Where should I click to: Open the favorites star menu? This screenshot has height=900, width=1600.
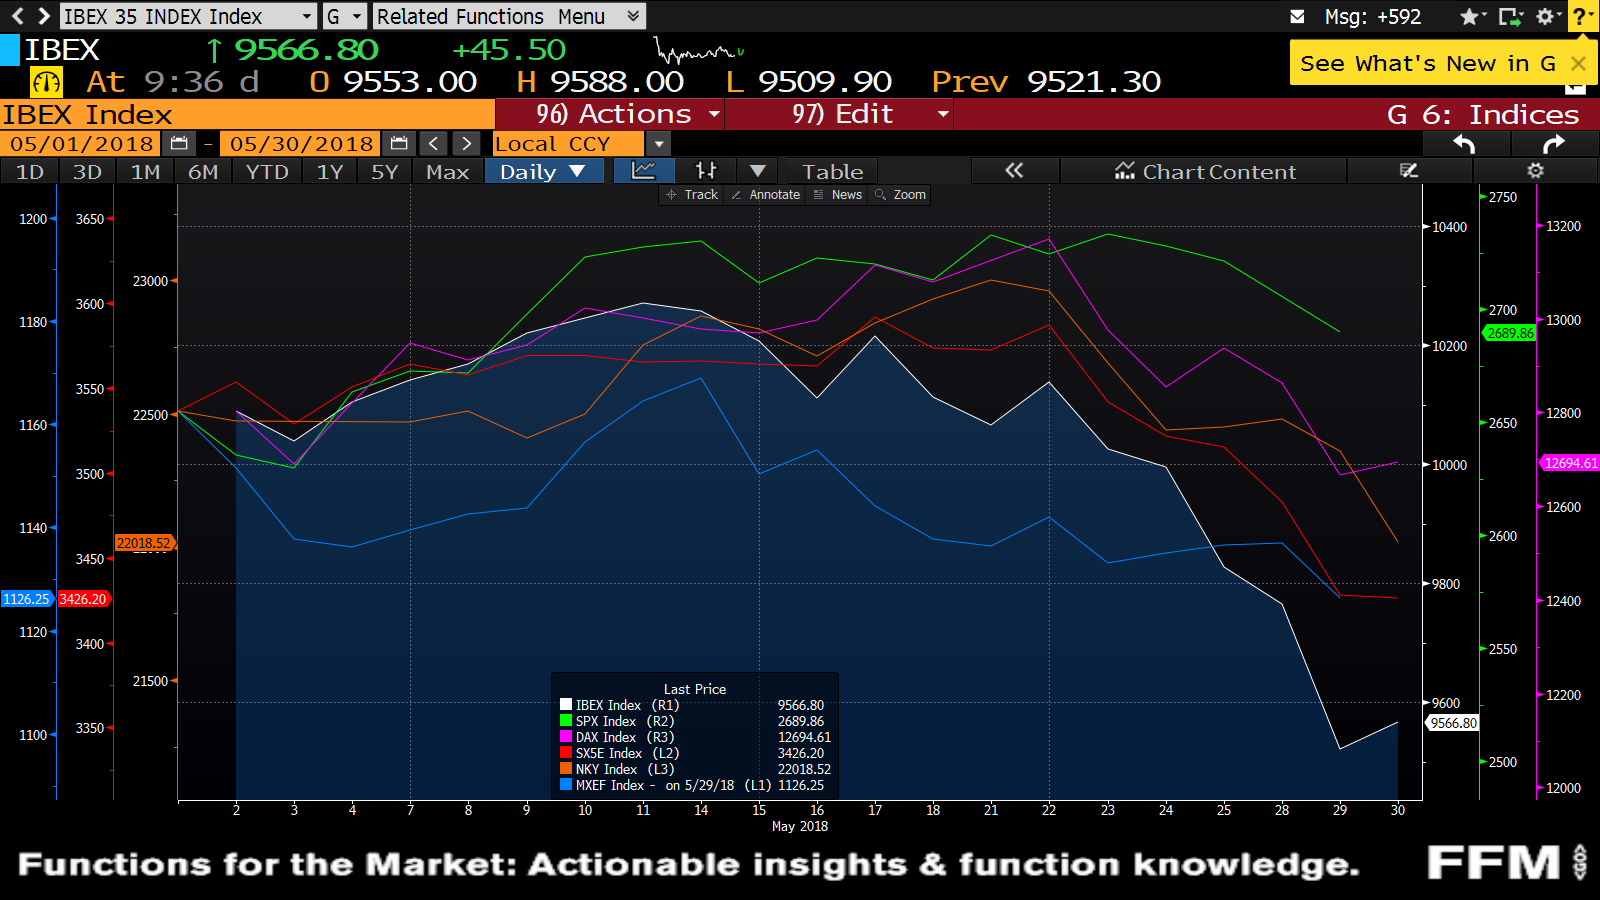[1473, 16]
